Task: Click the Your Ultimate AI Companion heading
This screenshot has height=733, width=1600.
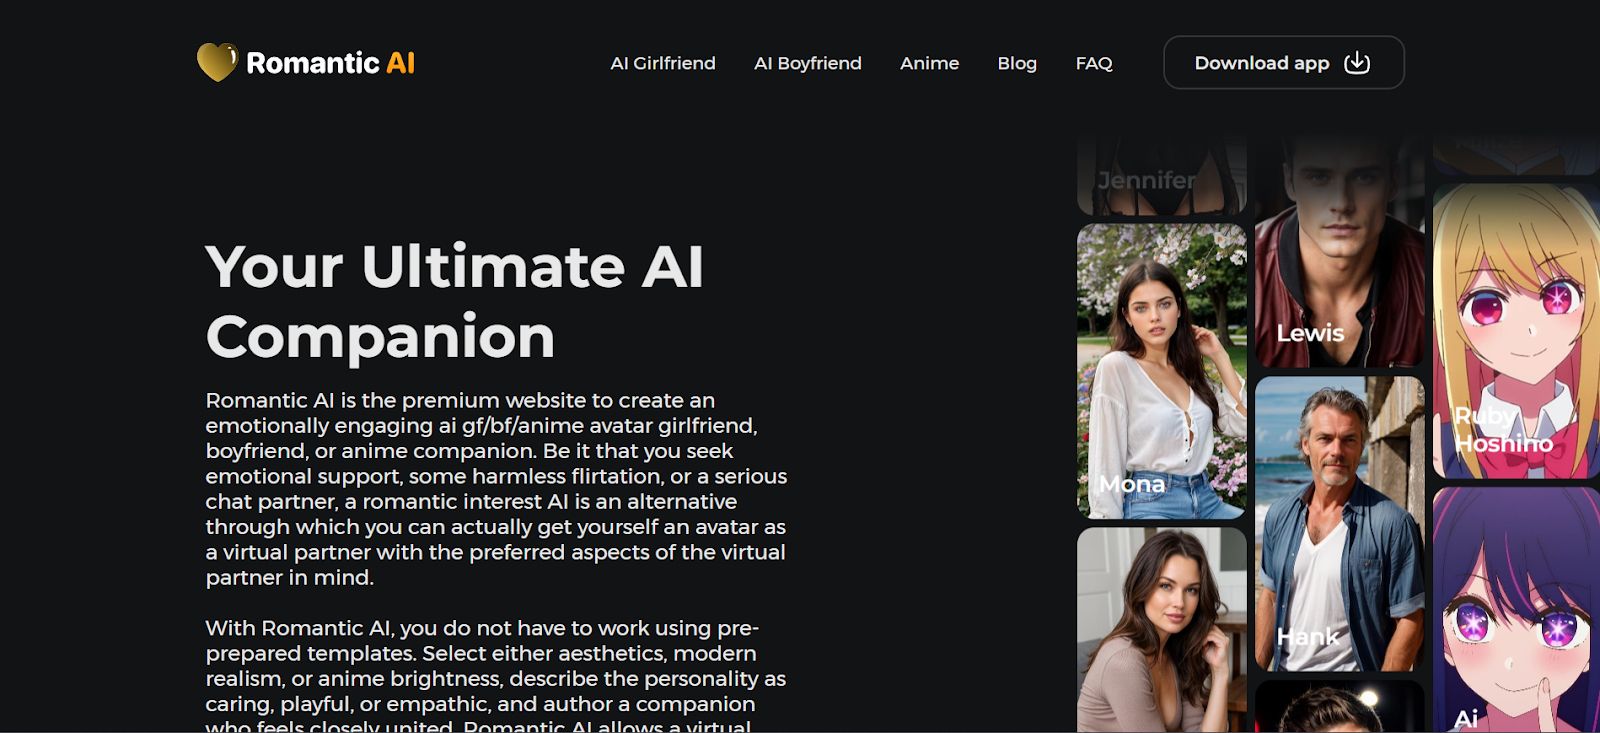Action: click(455, 301)
